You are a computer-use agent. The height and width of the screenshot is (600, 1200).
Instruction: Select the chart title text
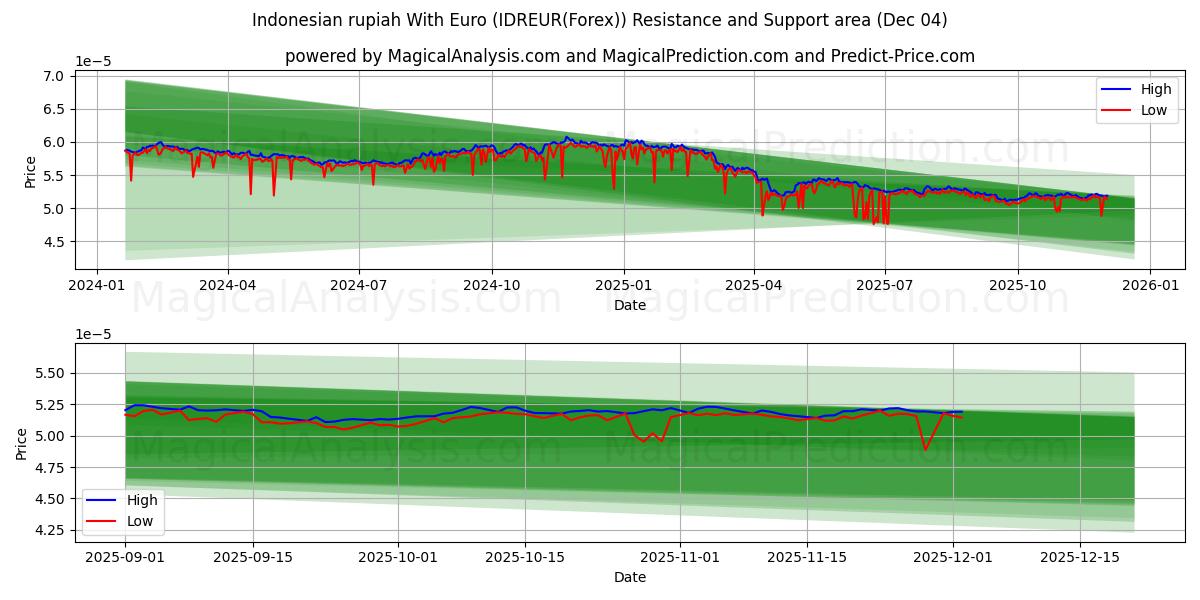coord(600,18)
